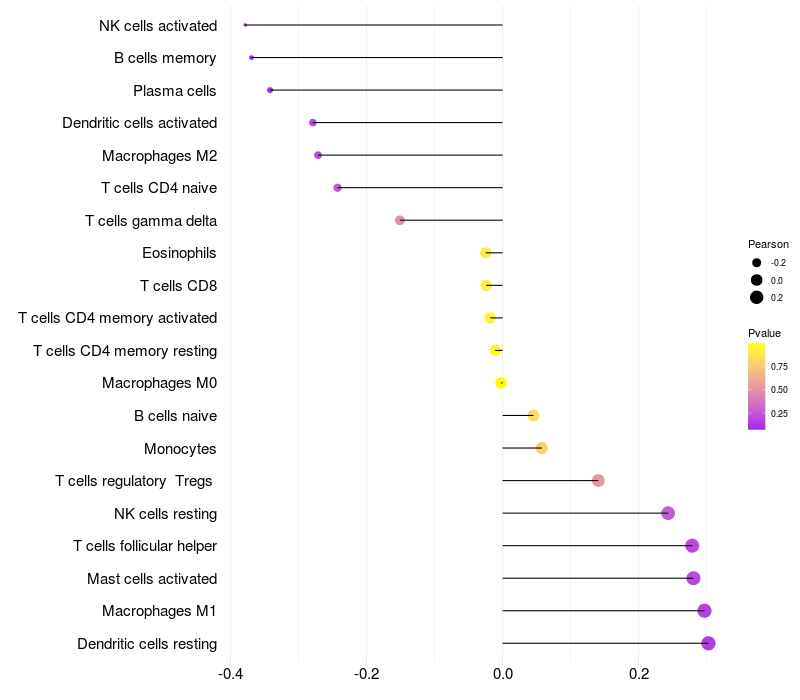The width and height of the screenshot is (800, 700).
Task: Click the -0.4 x-axis tick label
Action: 230,674
